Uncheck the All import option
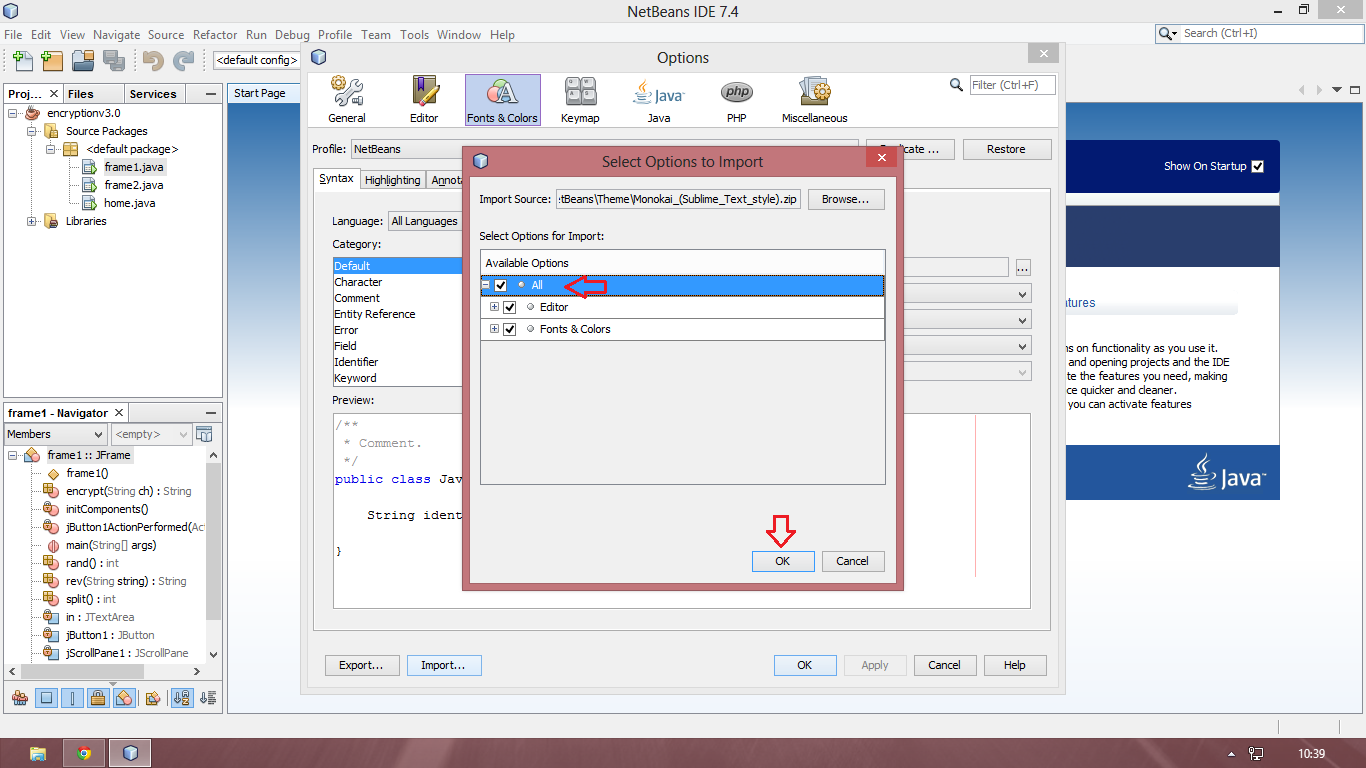This screenshot has width=1366, height=768. [501, 285]
